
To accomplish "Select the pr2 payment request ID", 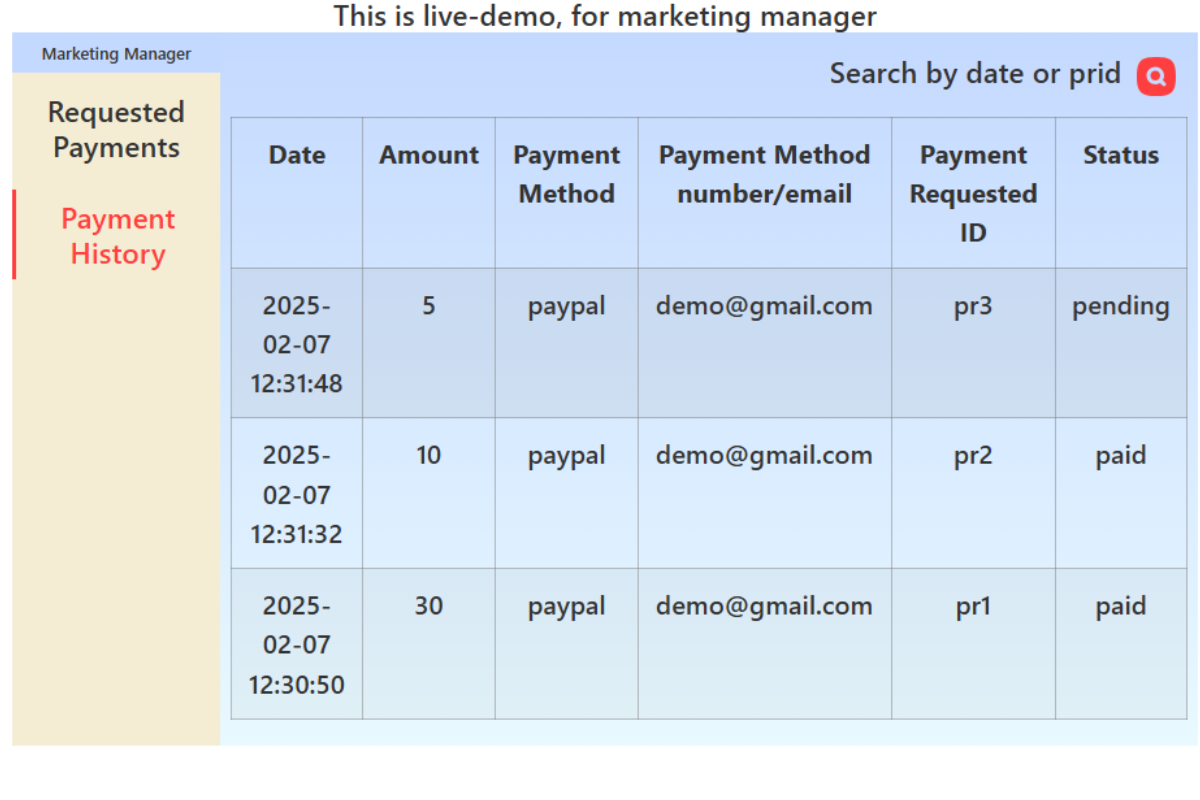I will point(973,456).
